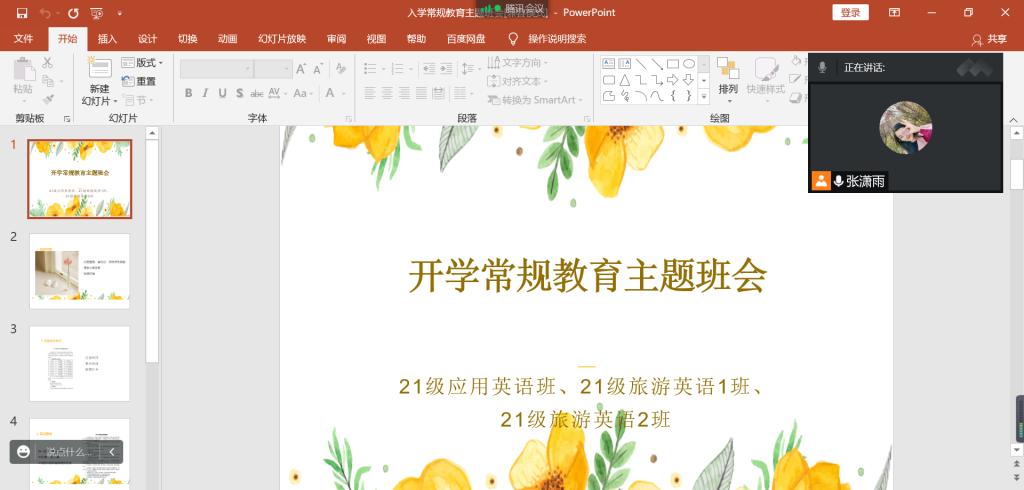
Task: Toggle Strikethrough (abc) formatting
Action: click(x=257, y=93)
